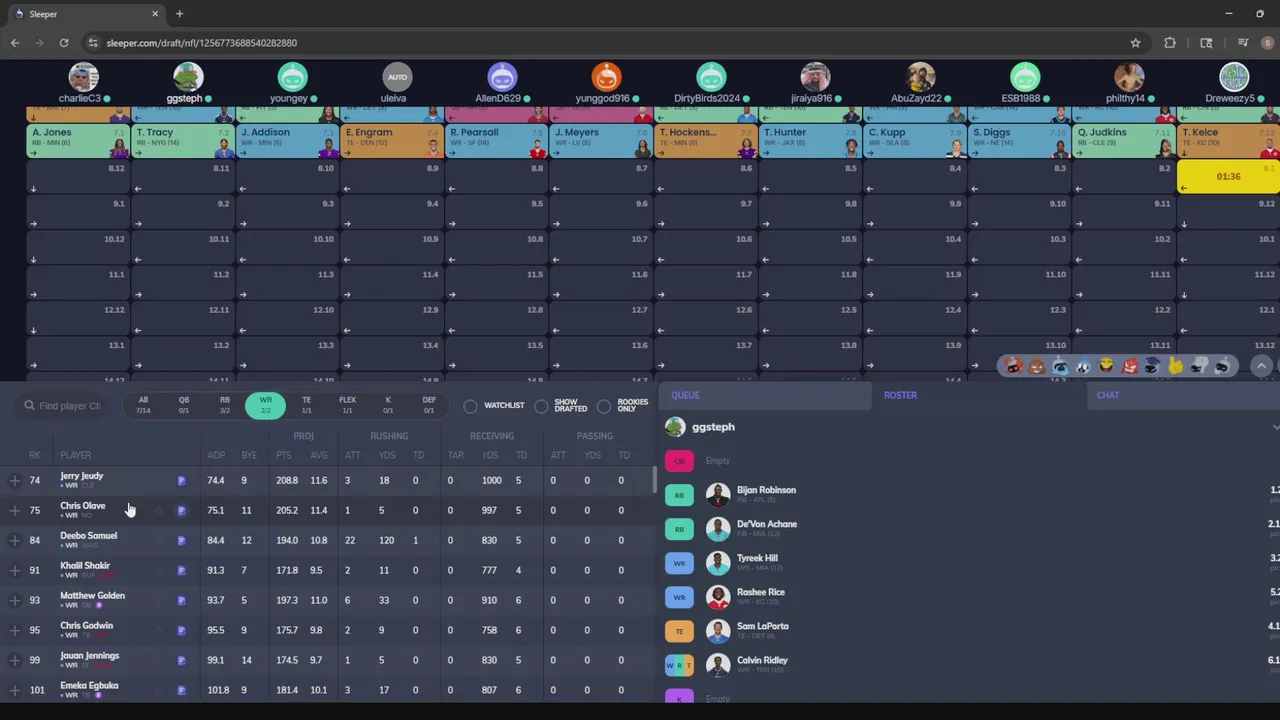Click the player list vertical scrollbar
Viewport: 1280px width, 720px height.
point(655,480)
